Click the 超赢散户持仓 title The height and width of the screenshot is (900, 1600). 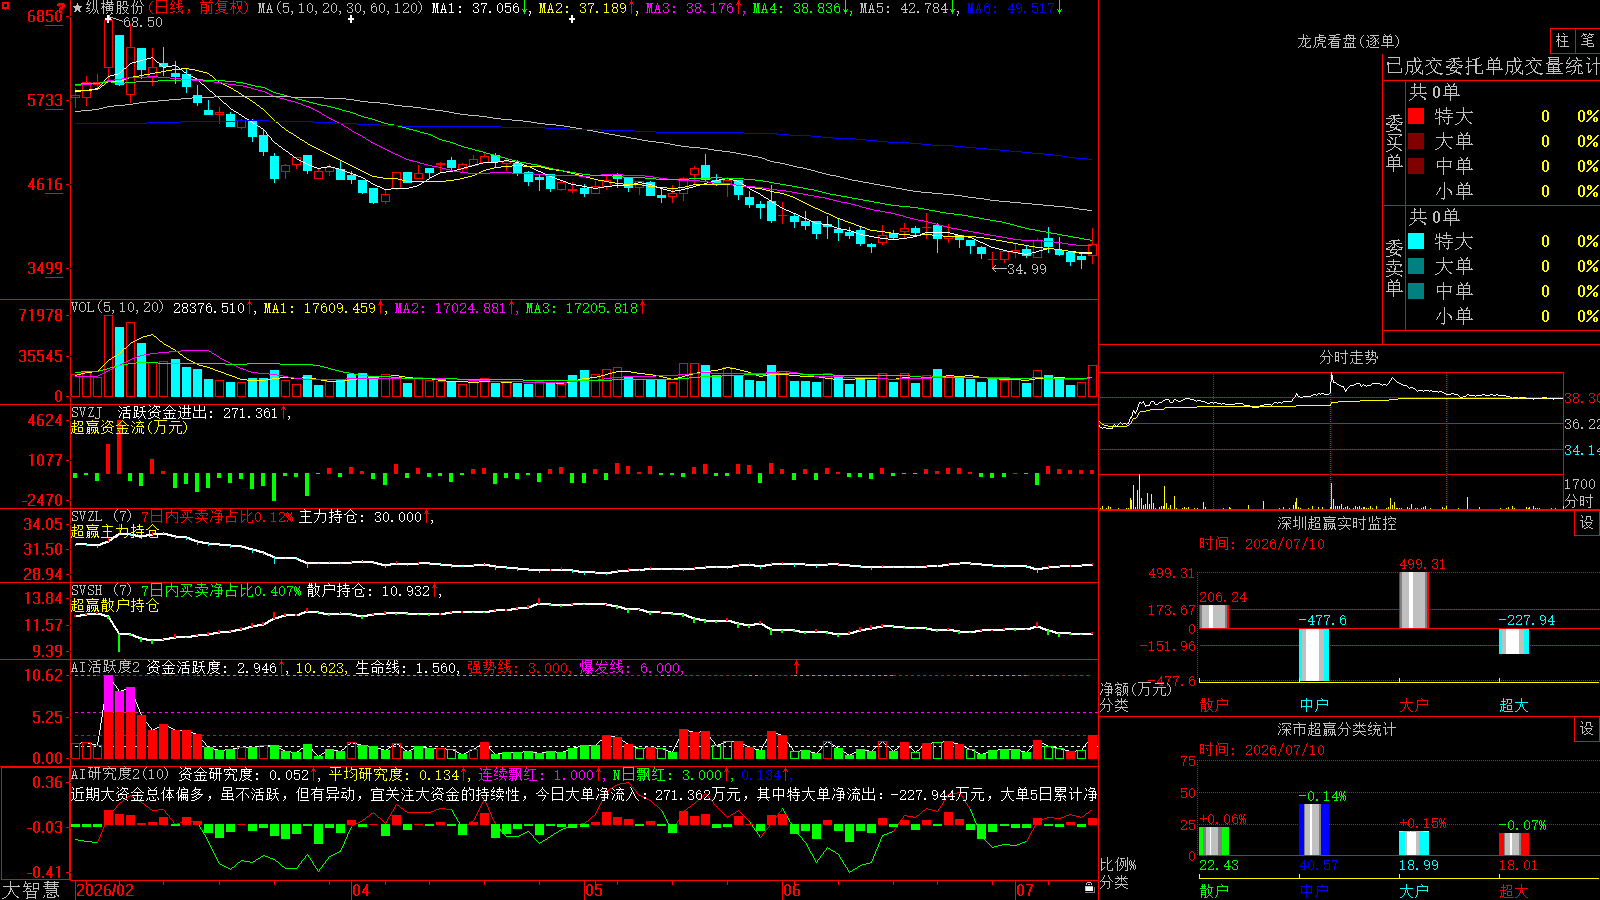pos(115,605)
